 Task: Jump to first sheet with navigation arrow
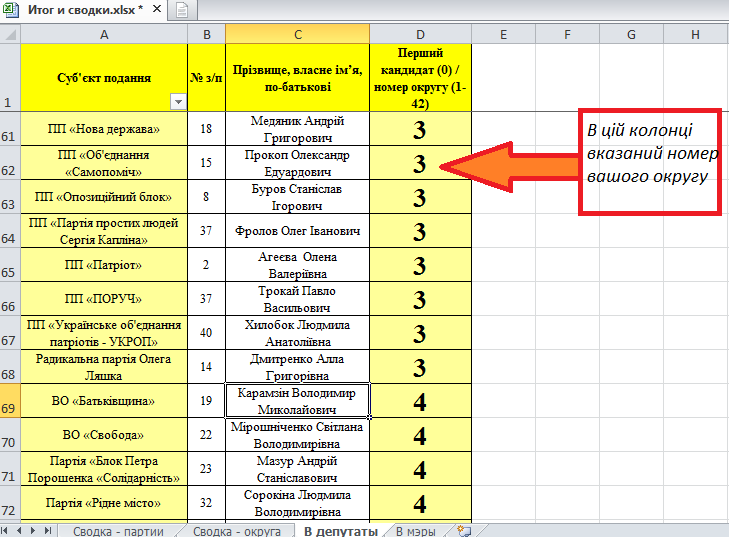(5, 530)
